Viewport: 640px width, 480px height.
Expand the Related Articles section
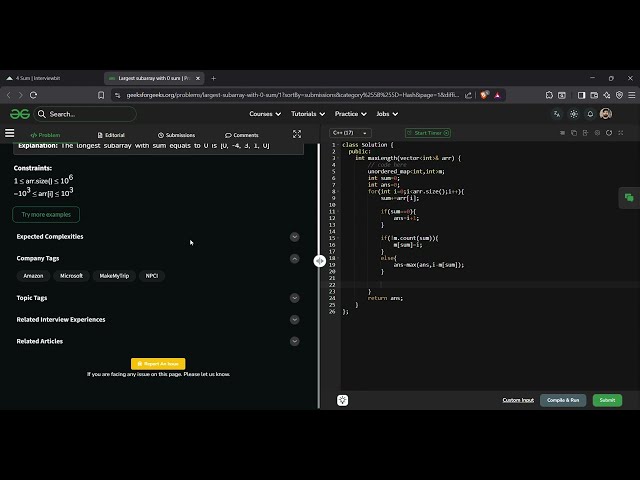point(294,341)
